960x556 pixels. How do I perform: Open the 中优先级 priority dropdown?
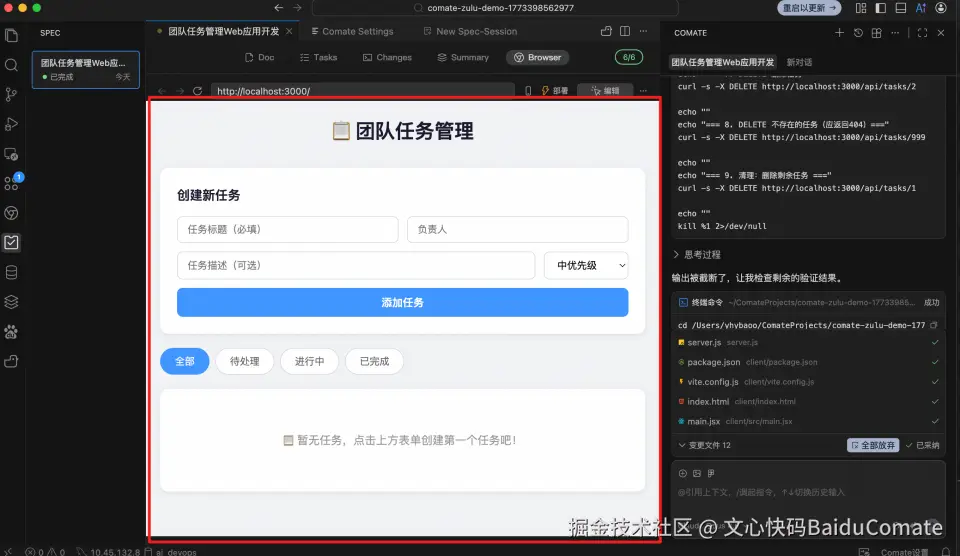586,265
